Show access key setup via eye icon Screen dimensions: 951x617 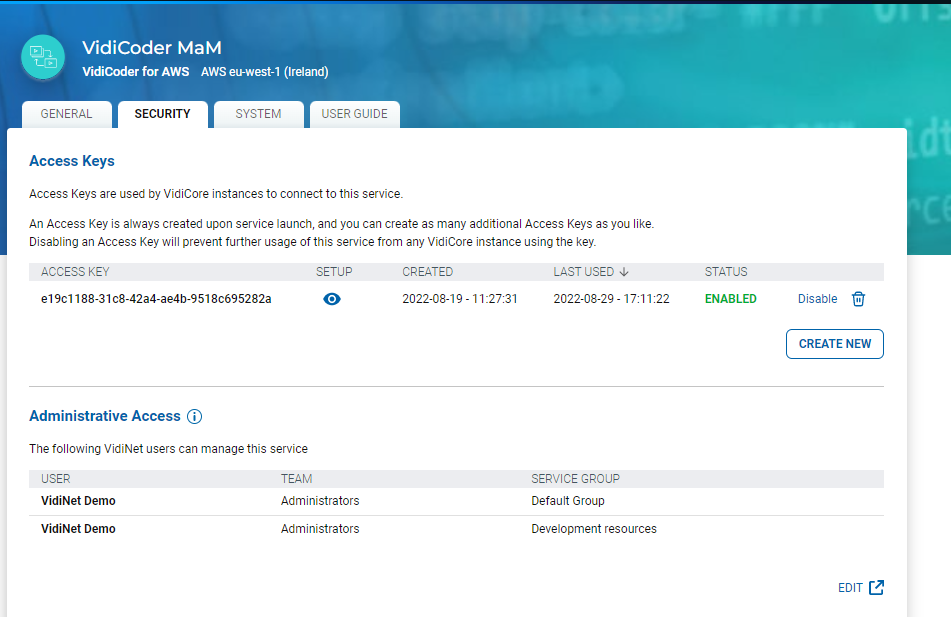click(332, 299)
